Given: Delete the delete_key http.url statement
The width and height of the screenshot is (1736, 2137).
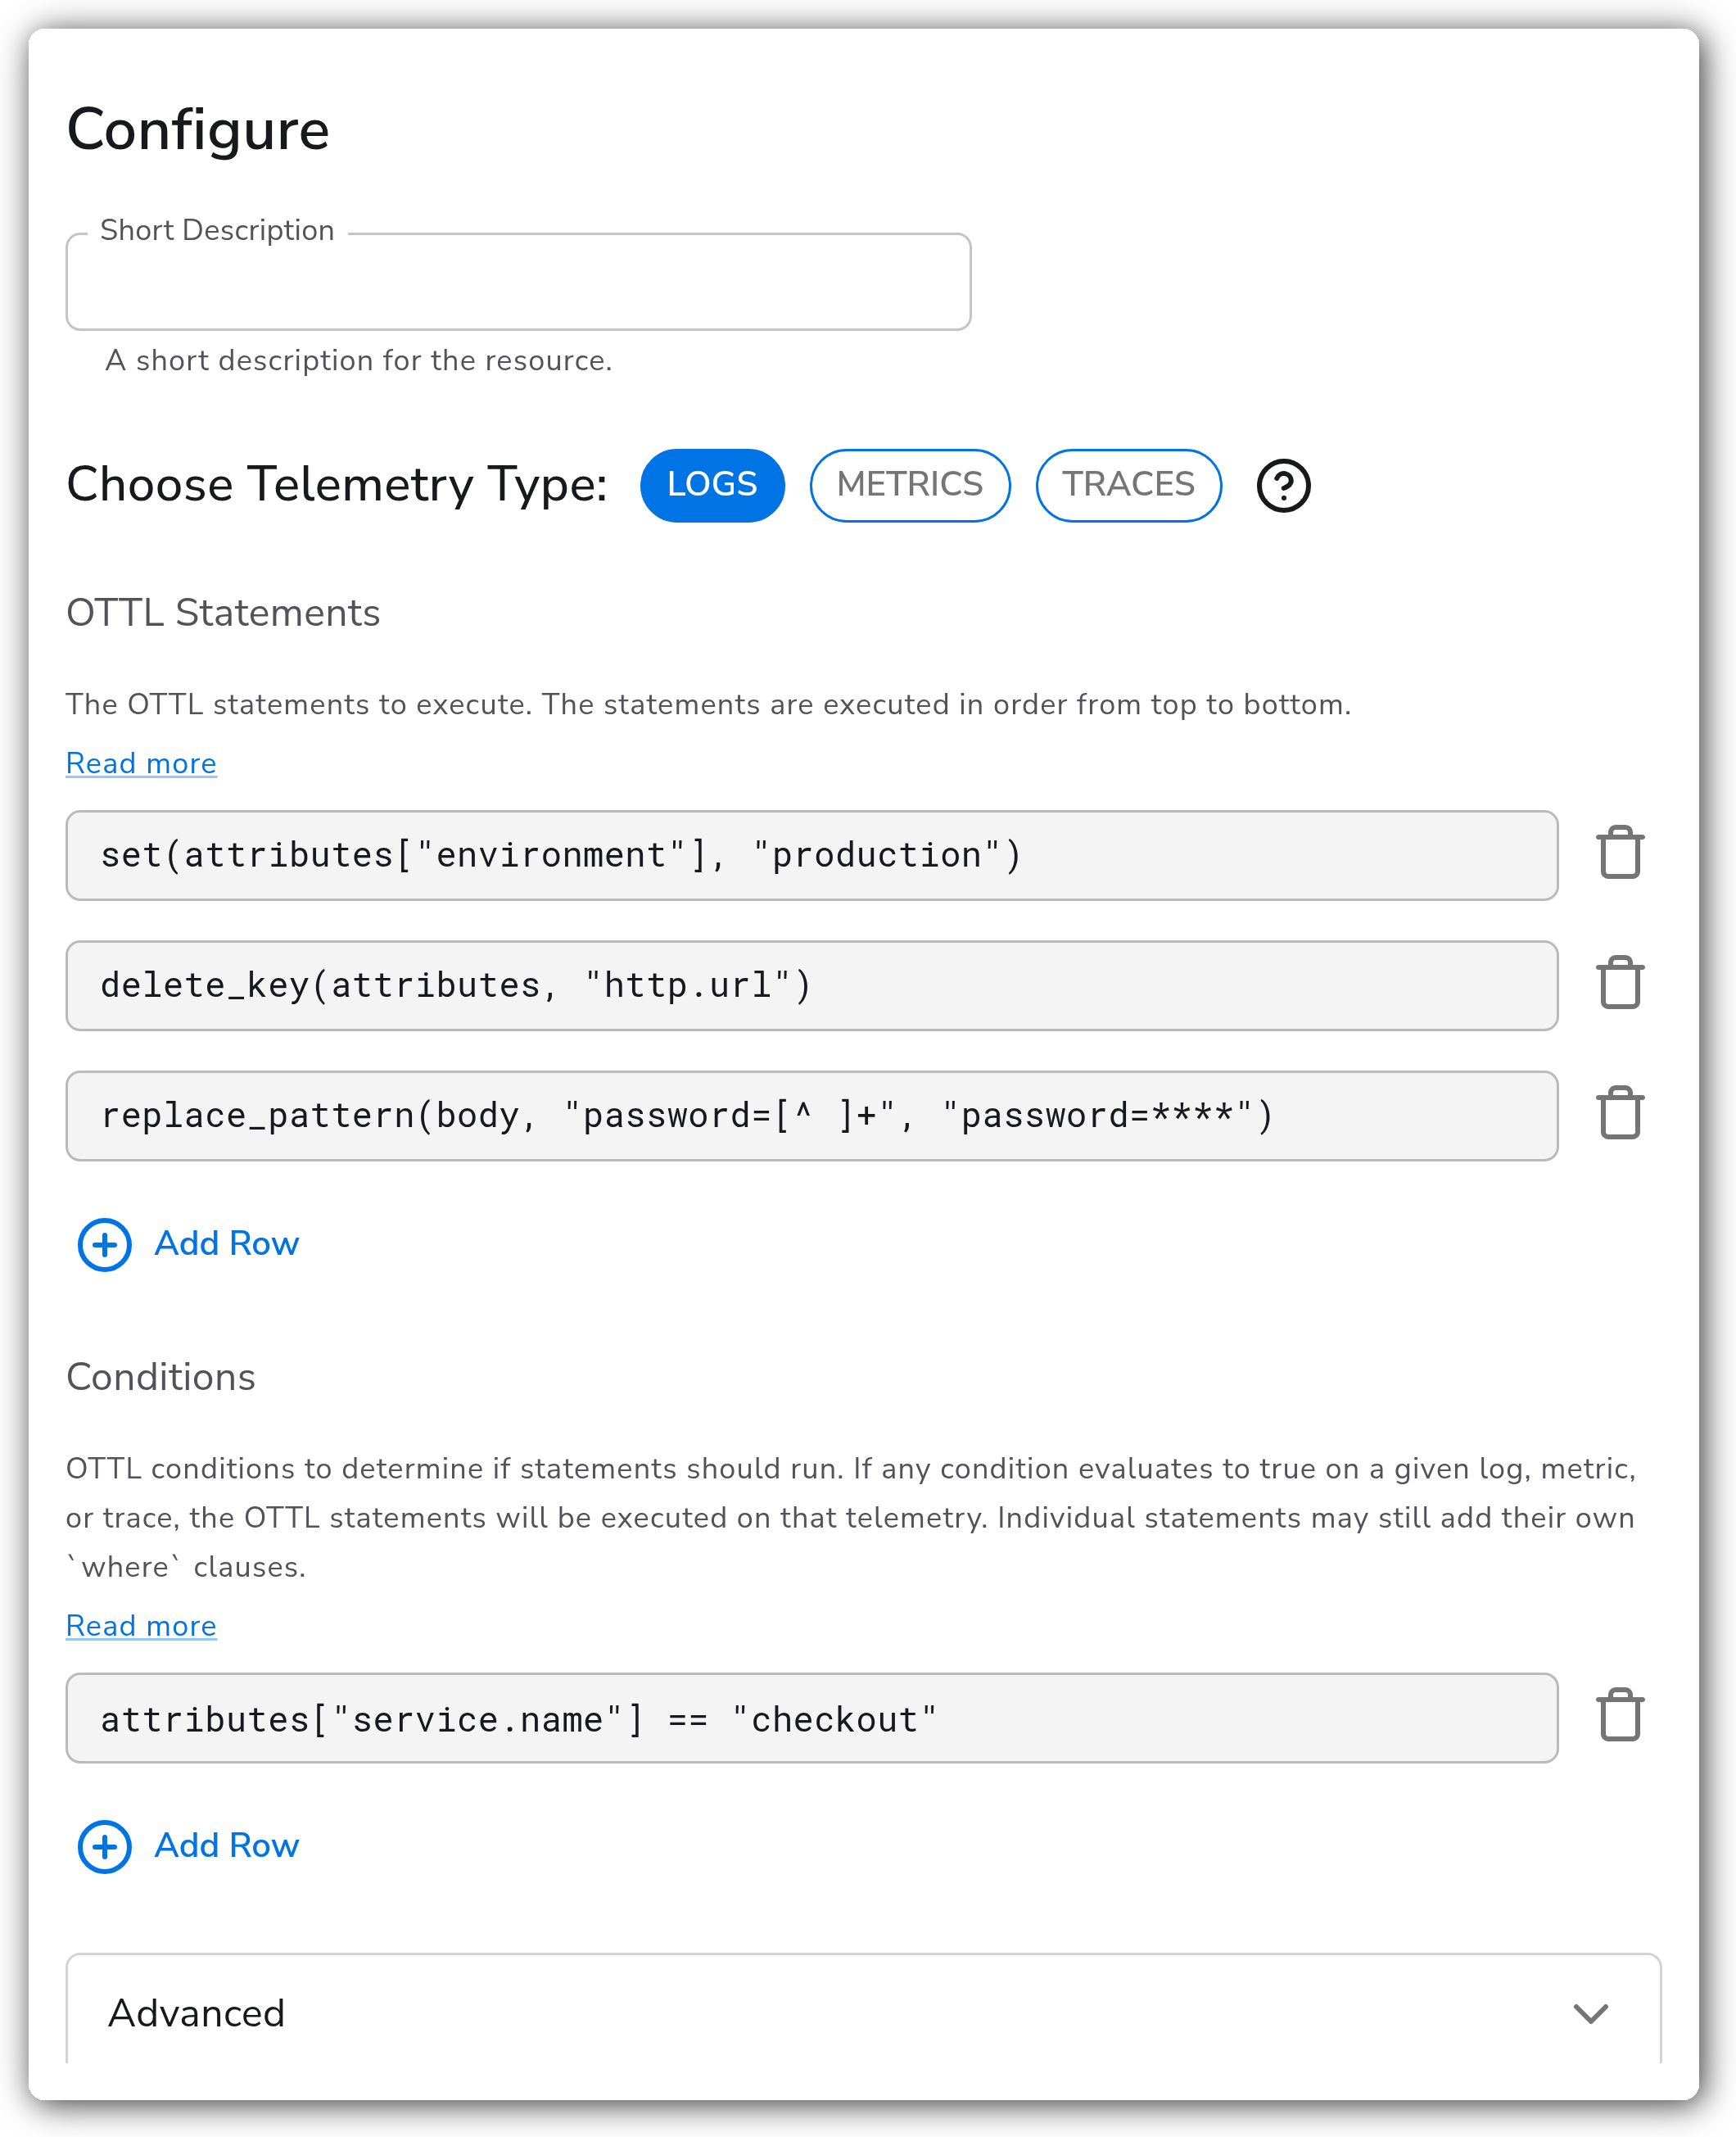Looking at the screenshot, I should (1619, 983).
